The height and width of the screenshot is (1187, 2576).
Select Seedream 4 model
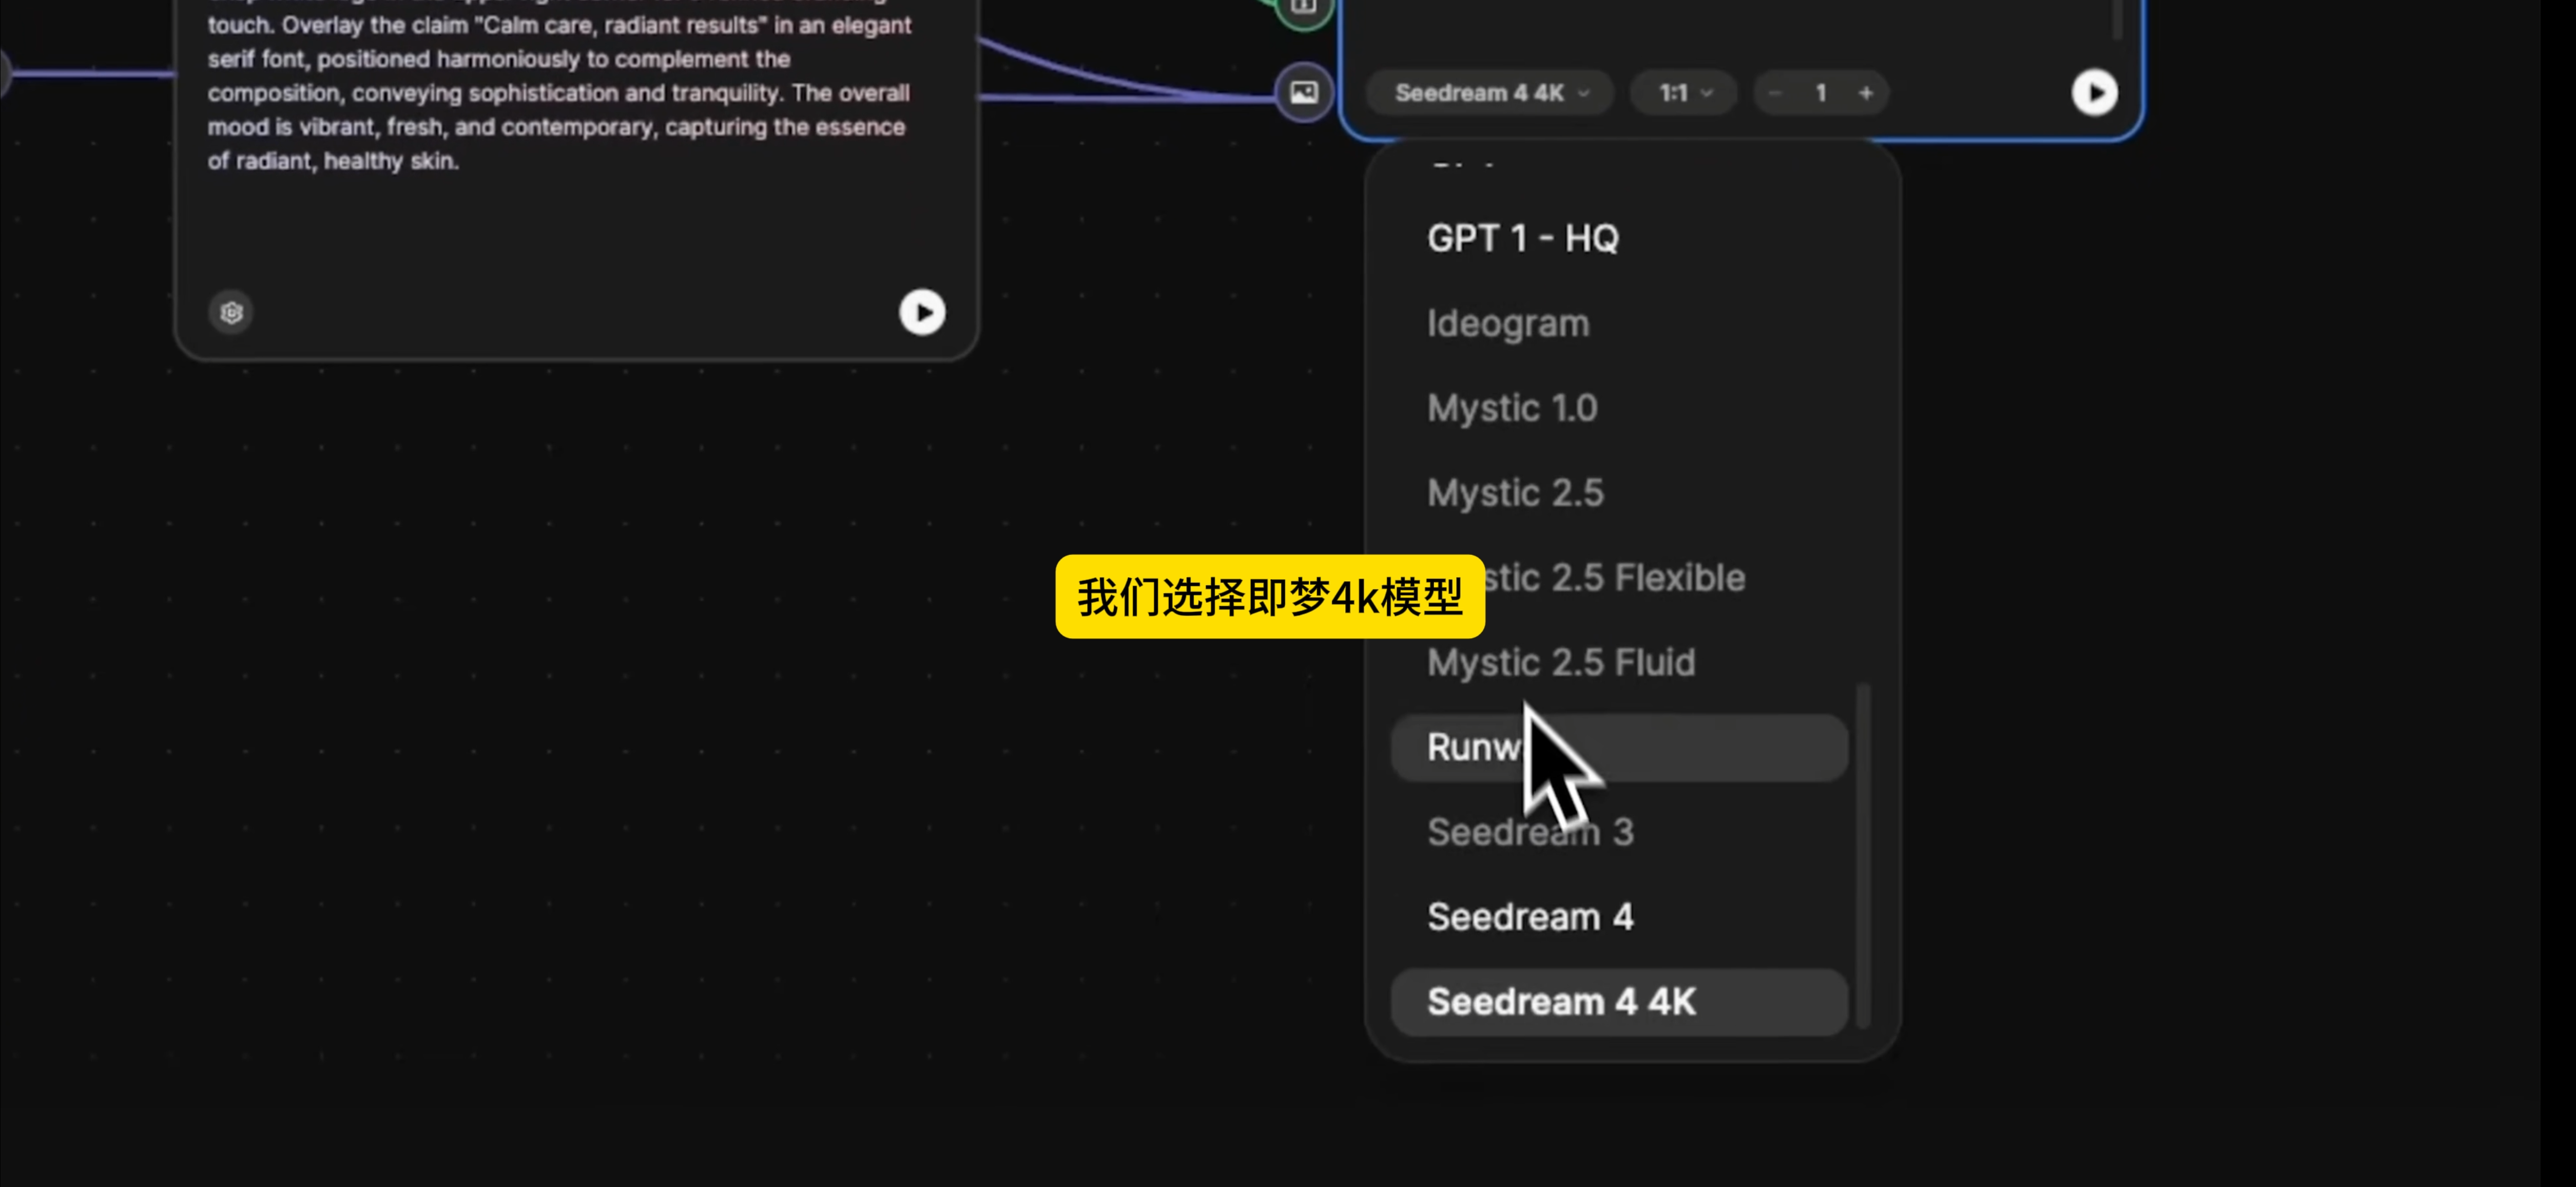point(1619,917)
